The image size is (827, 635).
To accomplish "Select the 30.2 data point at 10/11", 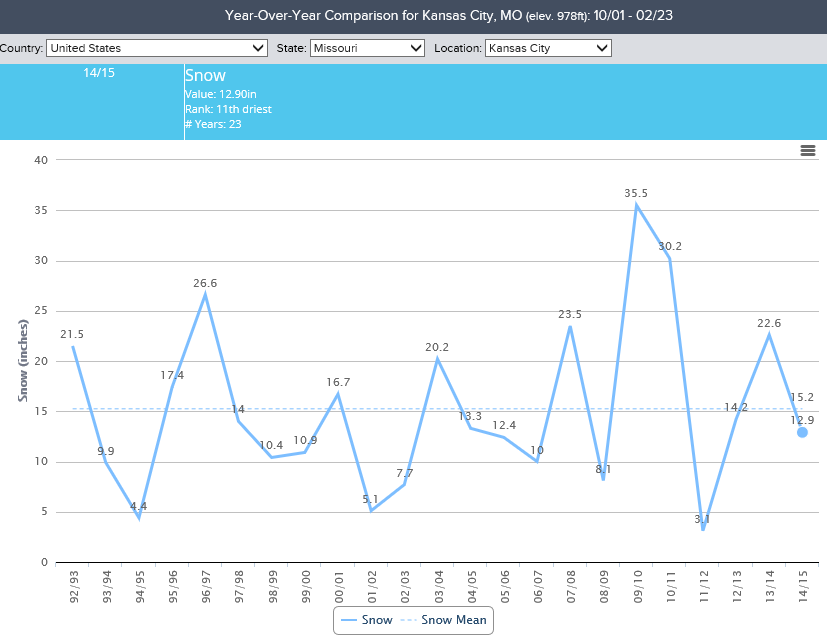I will 669,258.
